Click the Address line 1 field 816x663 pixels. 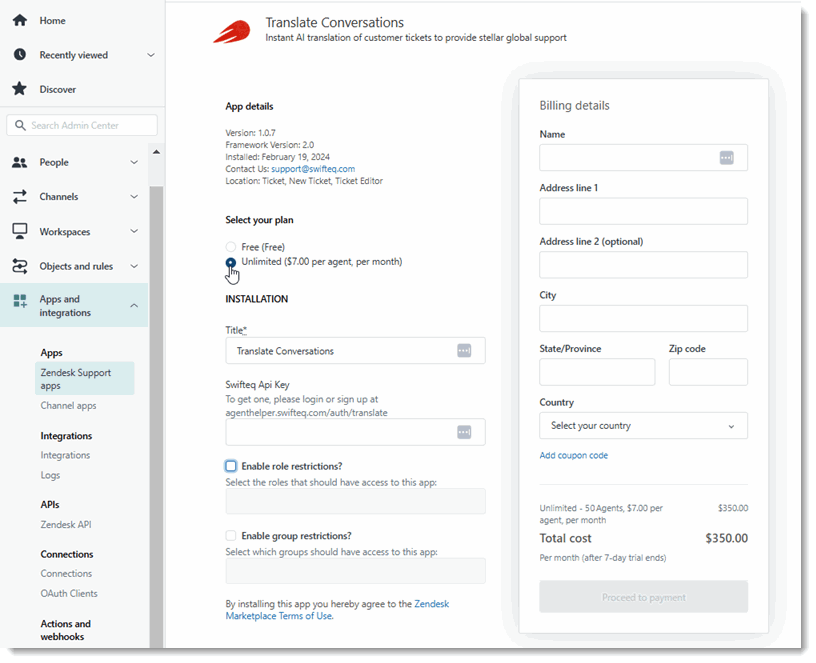pos(643,211)
